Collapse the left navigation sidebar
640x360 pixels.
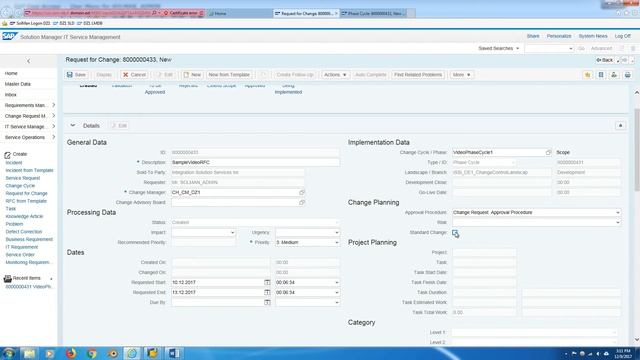click(x=29, y=61)
